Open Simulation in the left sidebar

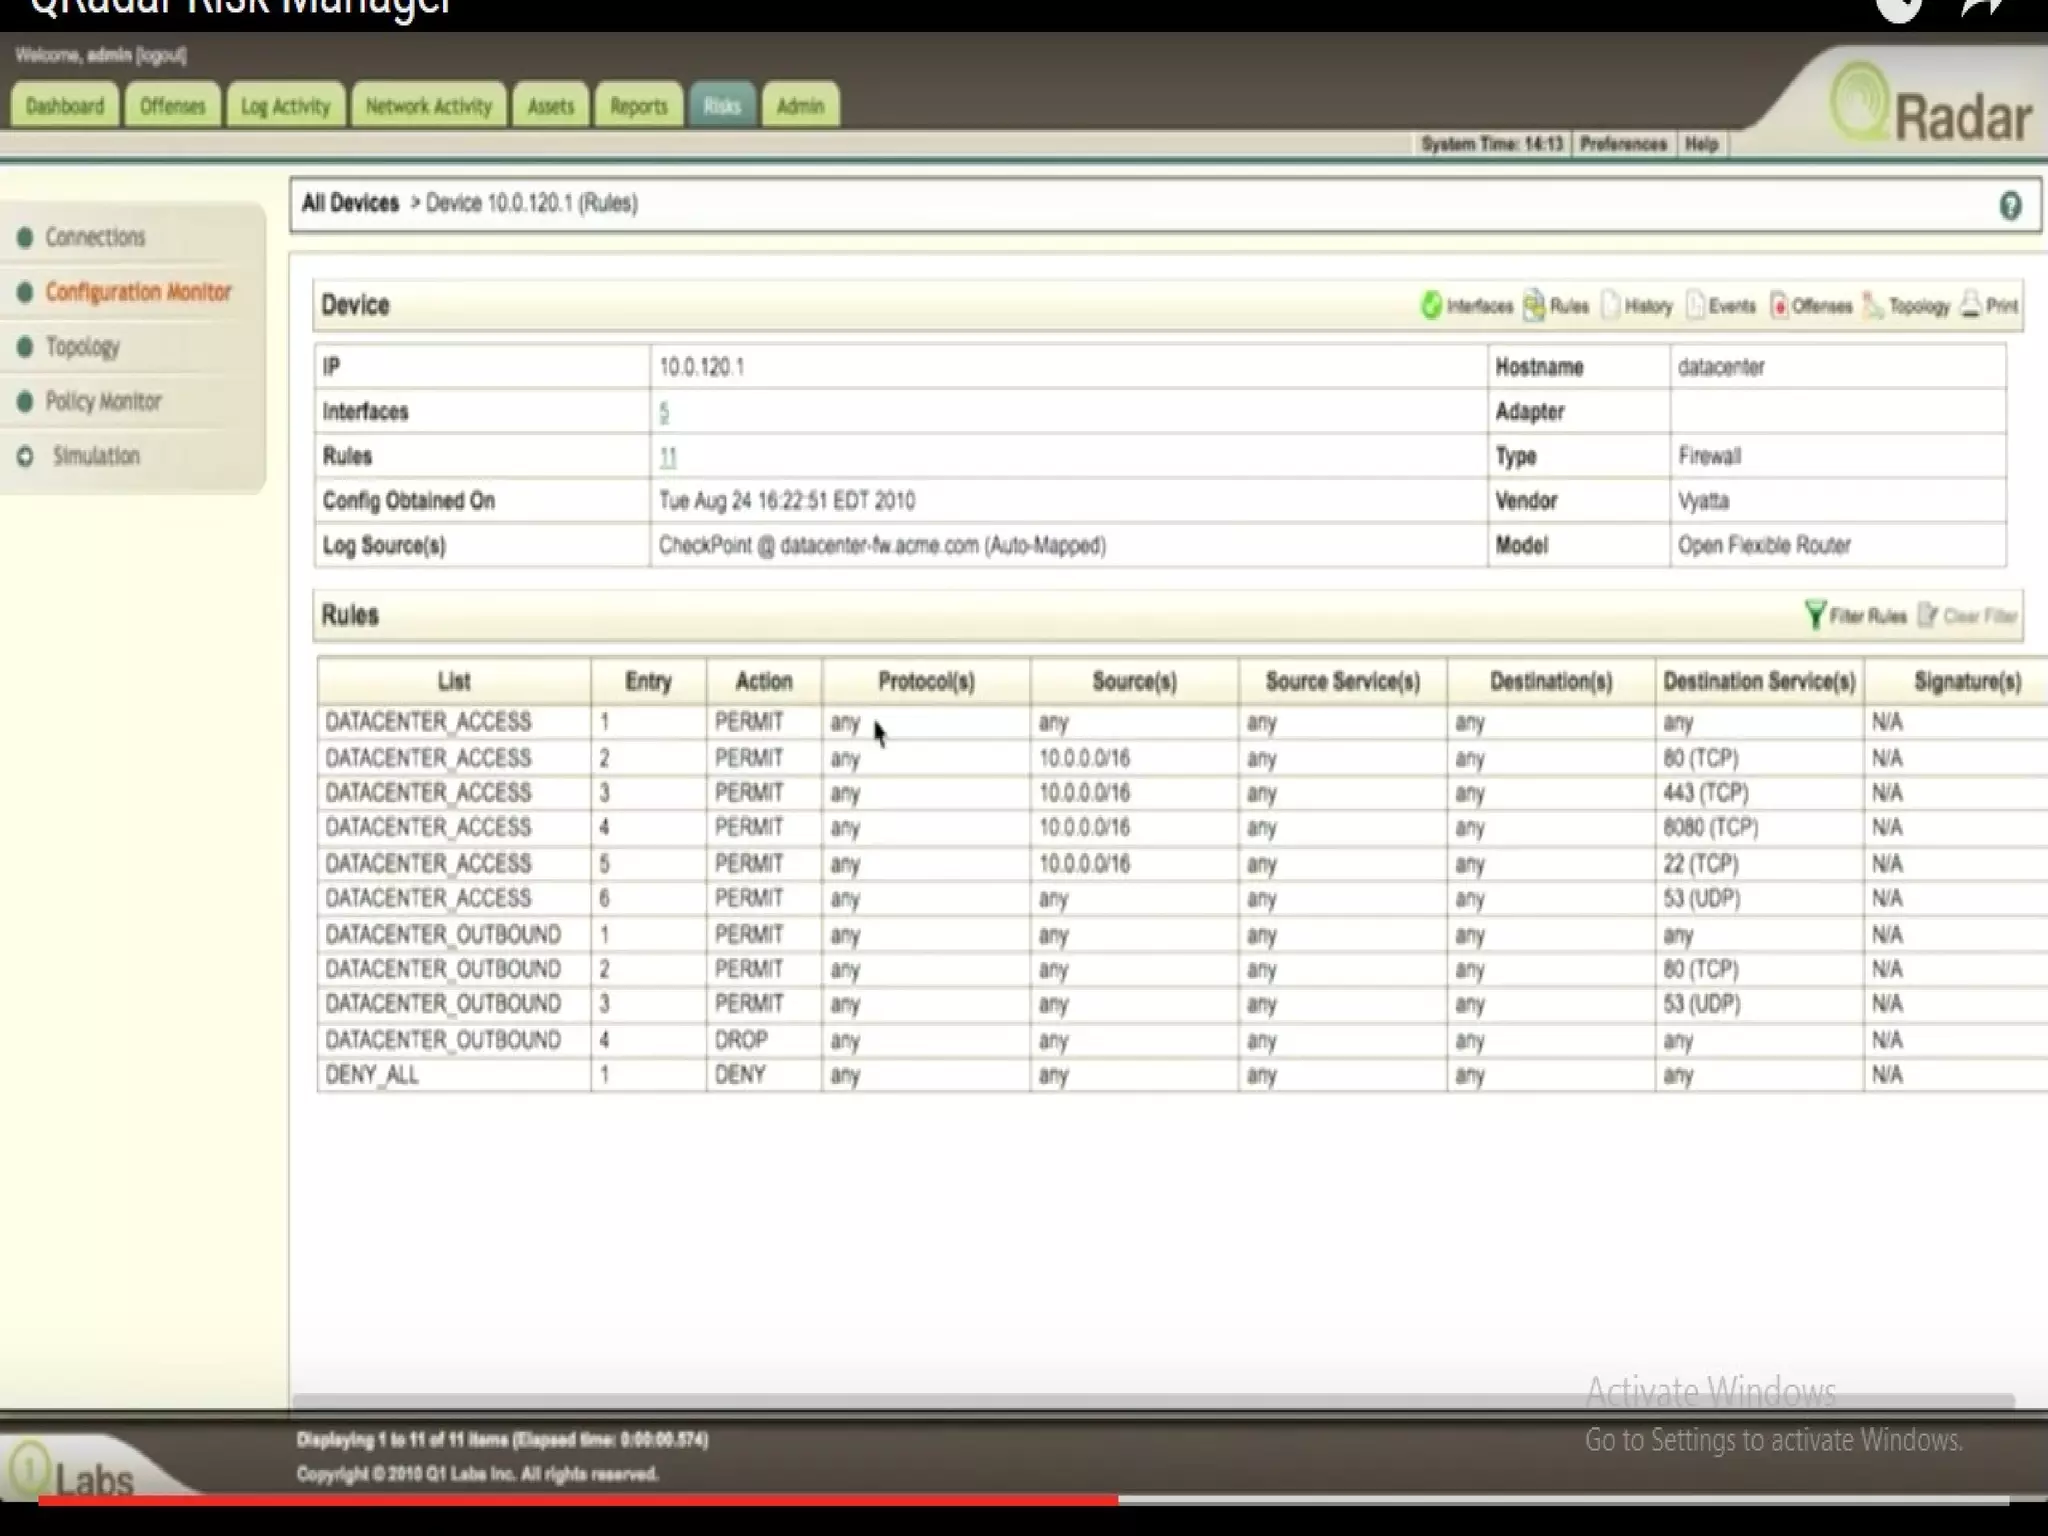click(x=95, y=456)
